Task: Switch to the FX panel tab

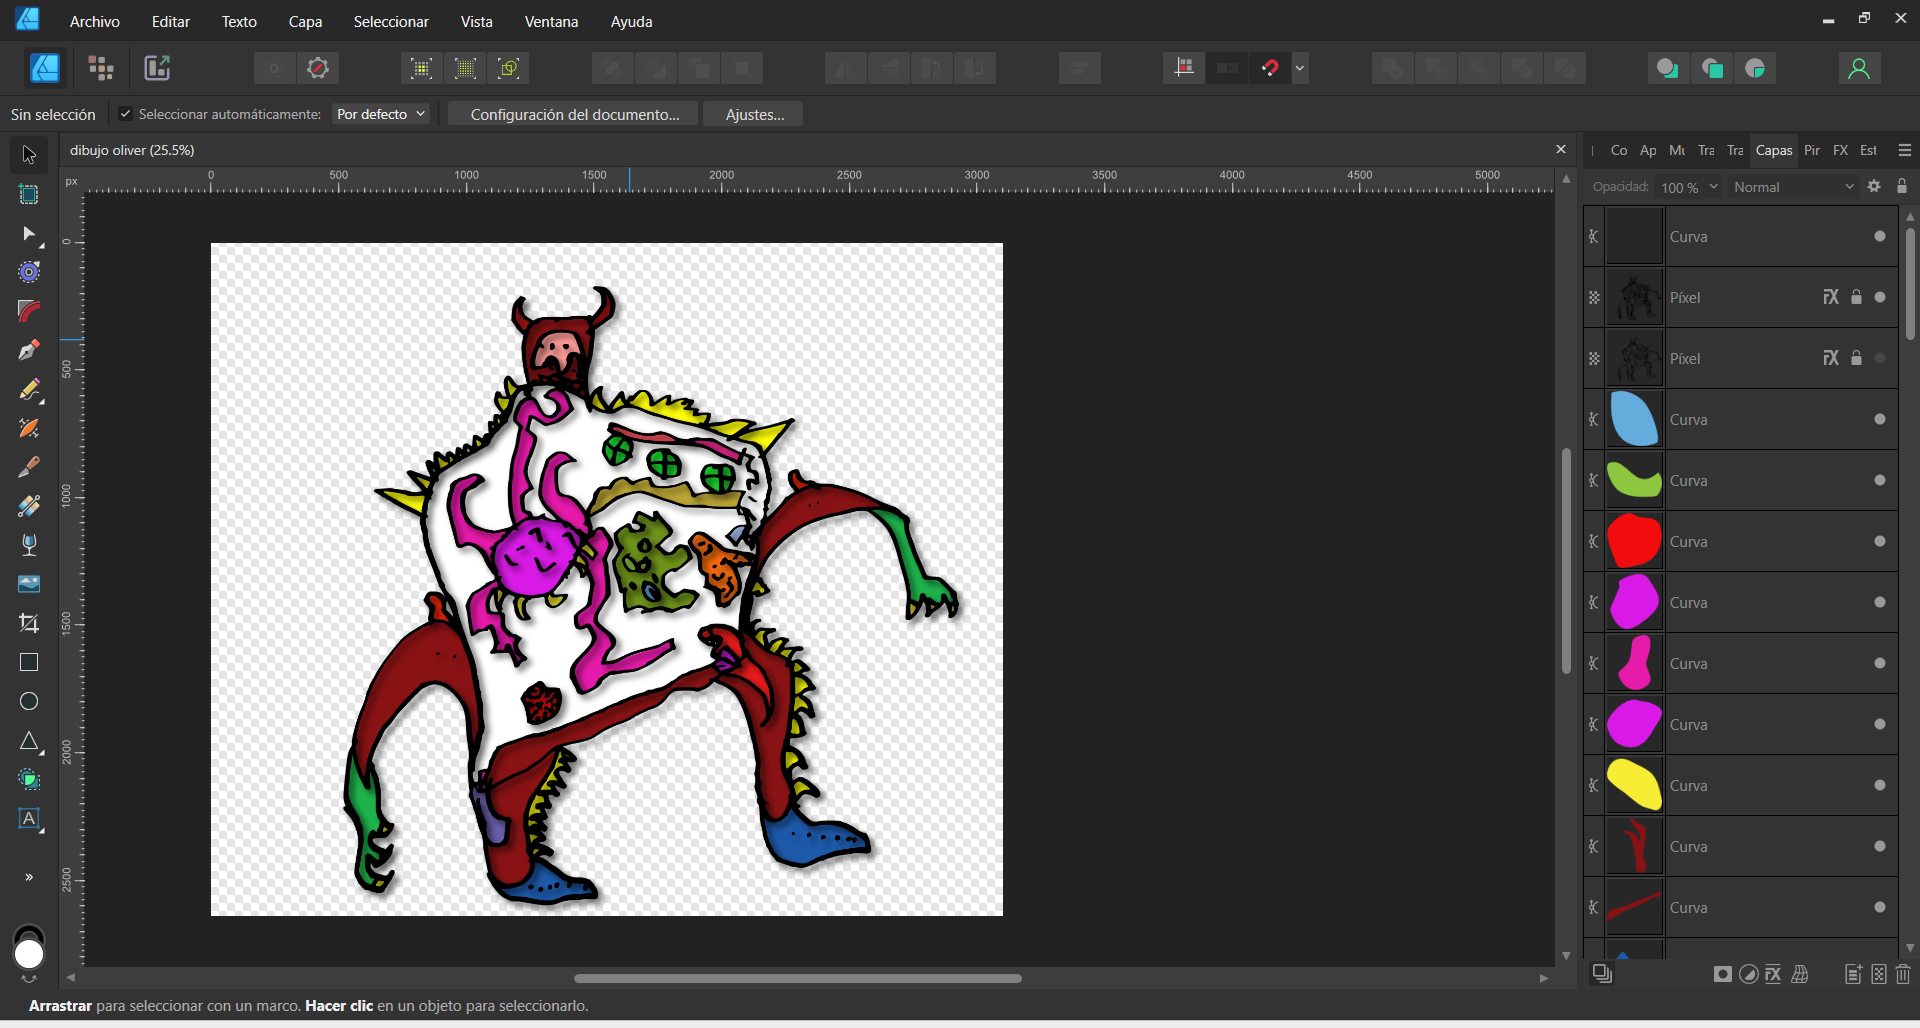Action: pyautogui.click(x=1840, y=150)
